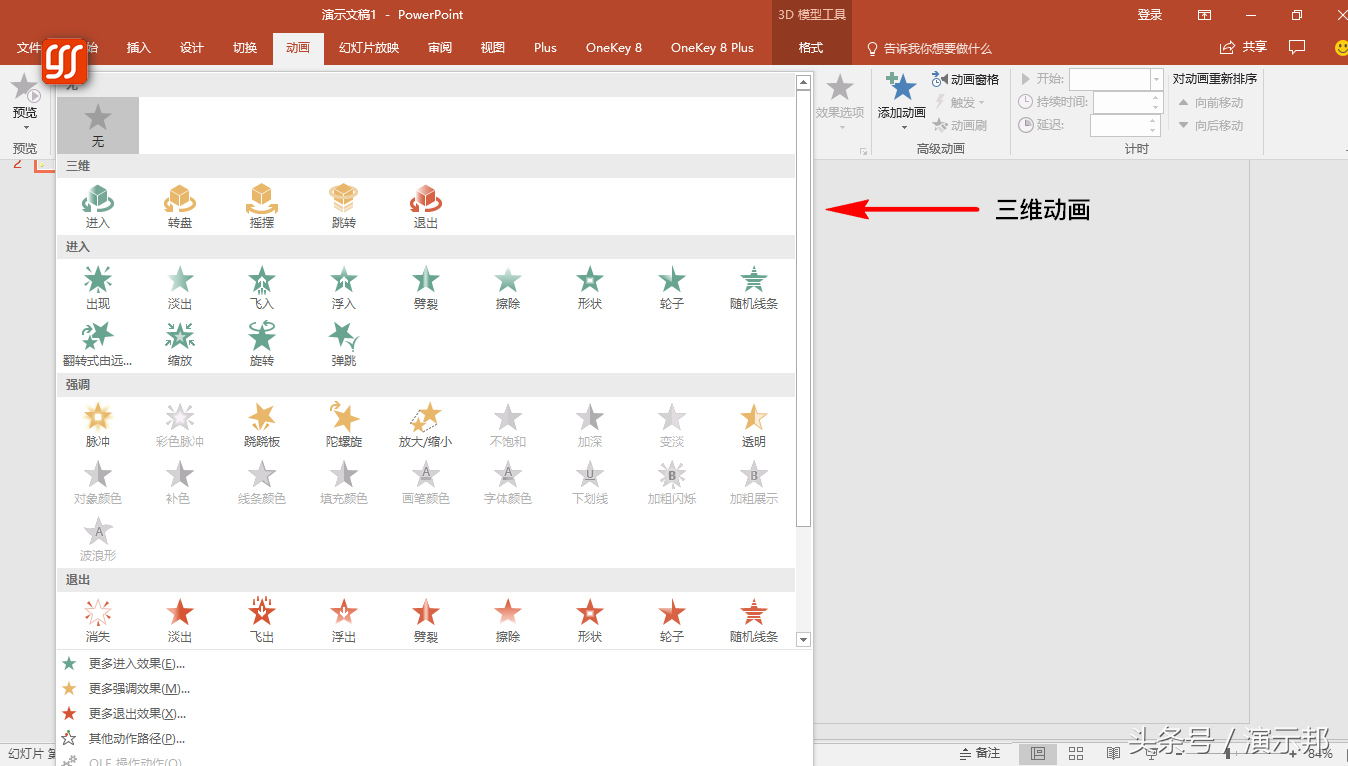Switch to slide sorter view
Image resolution: width=1348 pixels, height=766 pixels.
1076,753
